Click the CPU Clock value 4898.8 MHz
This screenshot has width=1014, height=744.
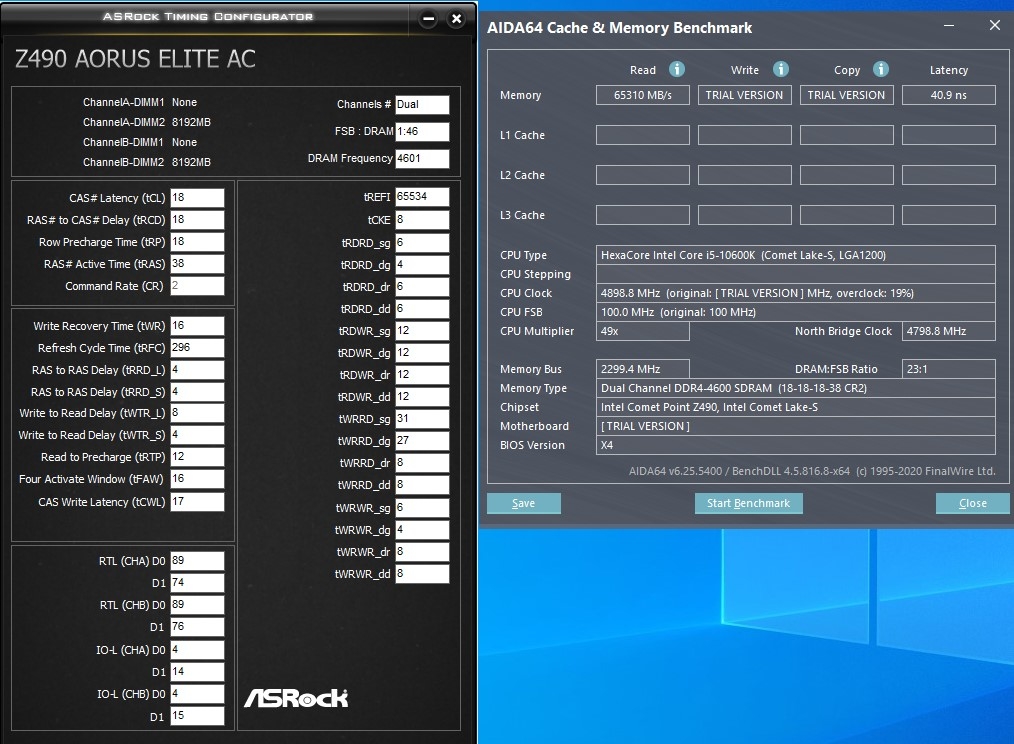[795, 293]
